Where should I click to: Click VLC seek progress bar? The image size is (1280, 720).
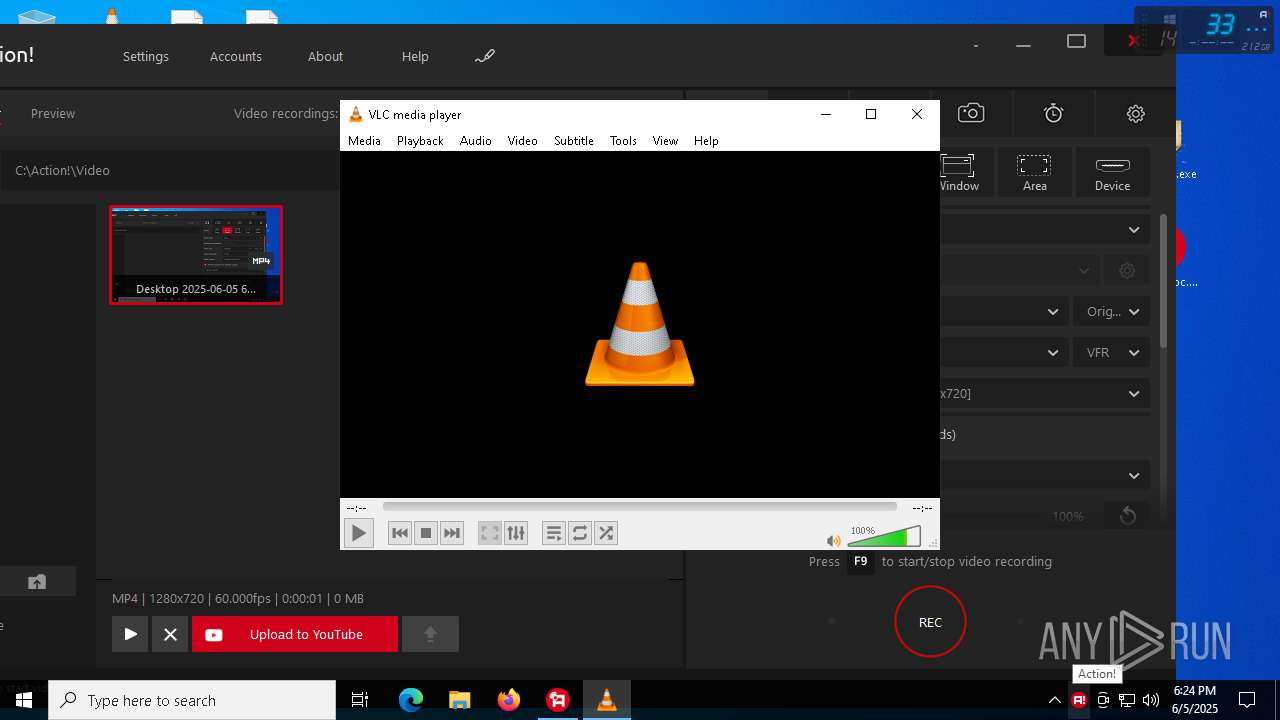coord(641,507)
